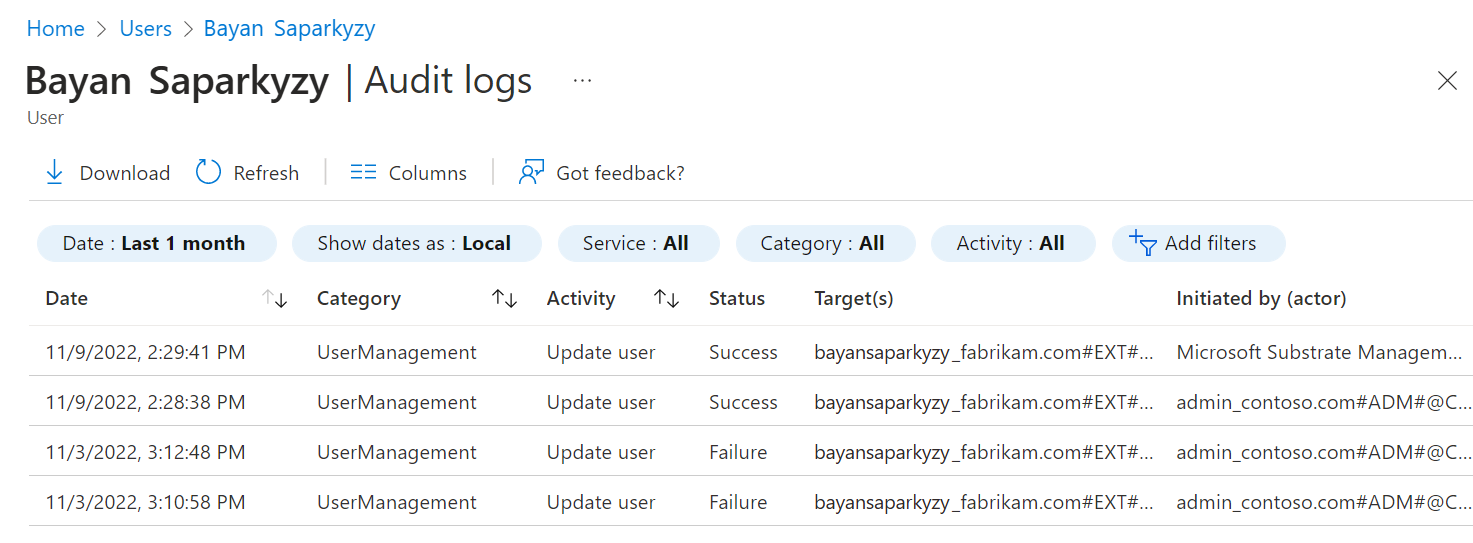Open the Category All filter pill
Image resolution: width=1473 pixels, height=543 pixels.
click(824, 243)
